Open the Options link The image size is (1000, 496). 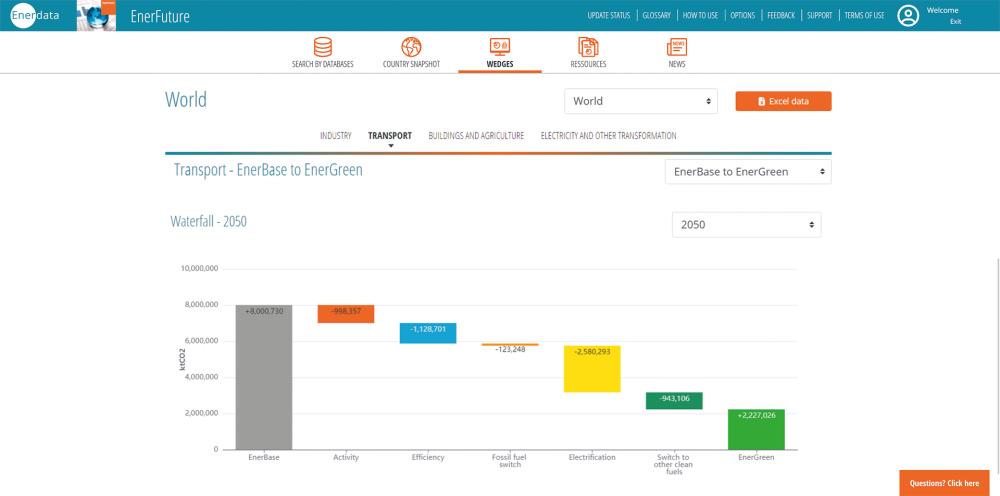coord(743,15)
